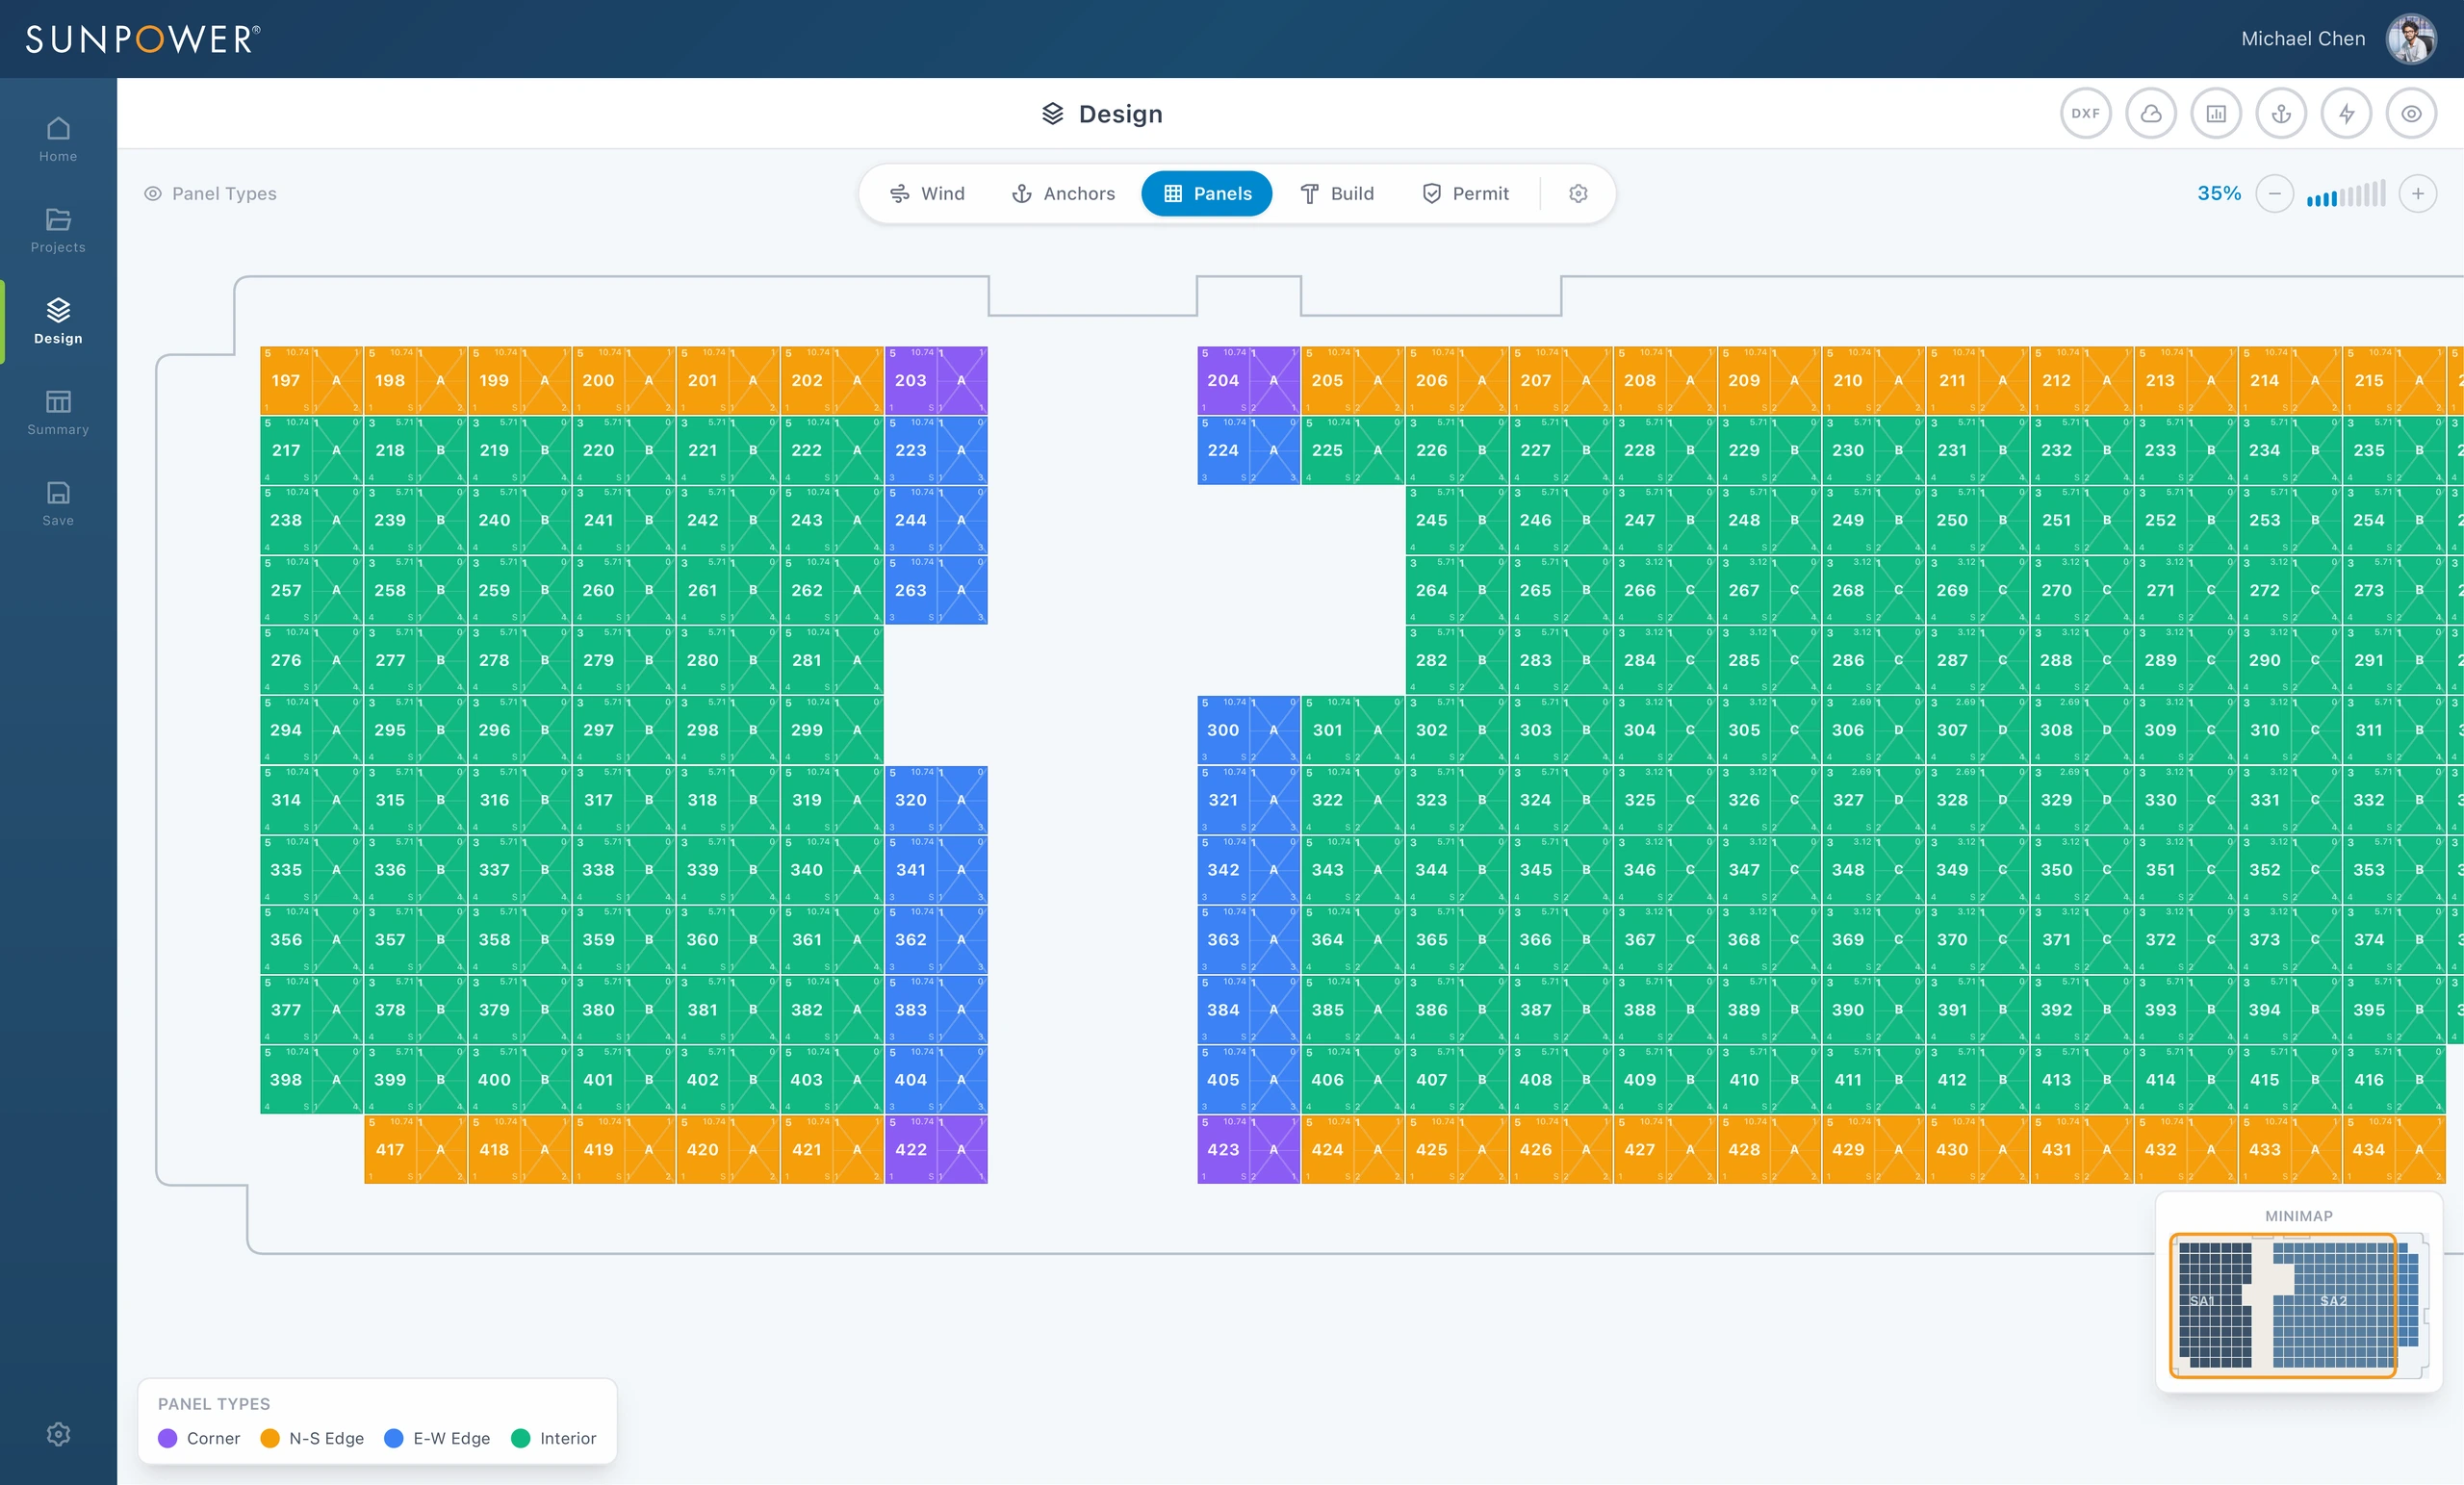Click the lightning bolt icon

pyautogui.click(x=2346, y=114)
